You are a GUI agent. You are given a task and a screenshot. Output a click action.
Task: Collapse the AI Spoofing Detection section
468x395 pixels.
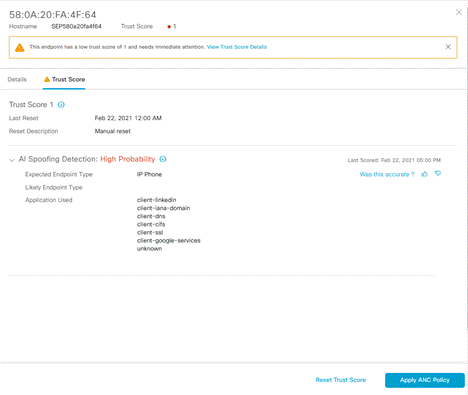12,160
